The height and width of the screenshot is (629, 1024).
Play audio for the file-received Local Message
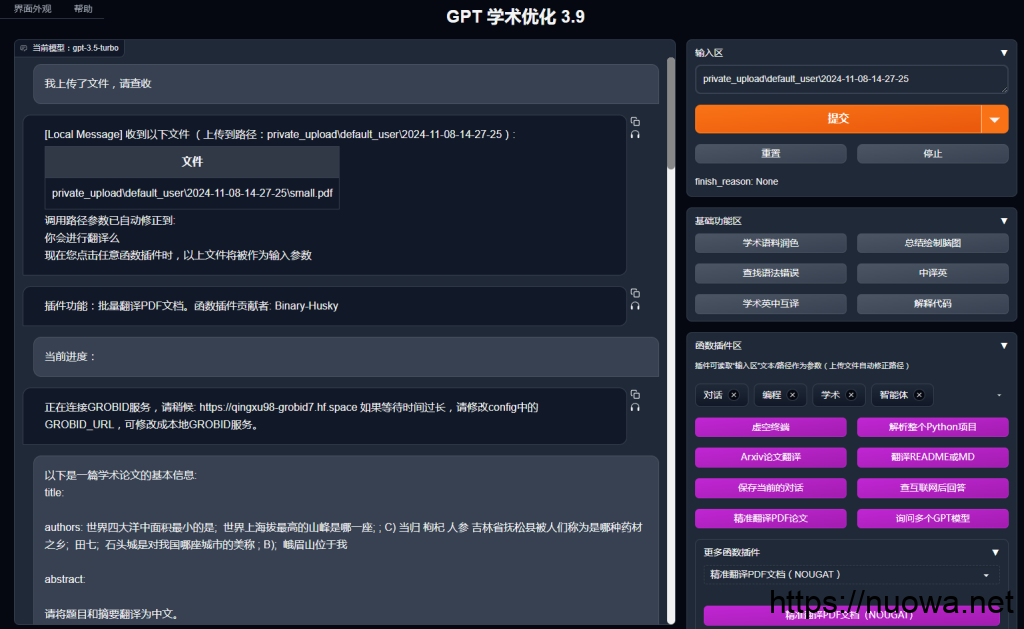635,134
